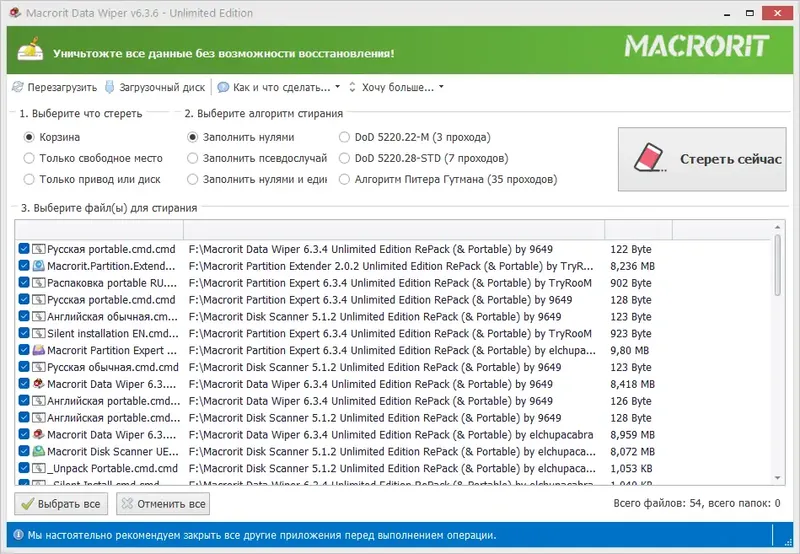This screenshot has width=800, height=554.
Task: Click file icon of Macrorit Disk Scanner UE... row
Action: (x=39, y=451)
